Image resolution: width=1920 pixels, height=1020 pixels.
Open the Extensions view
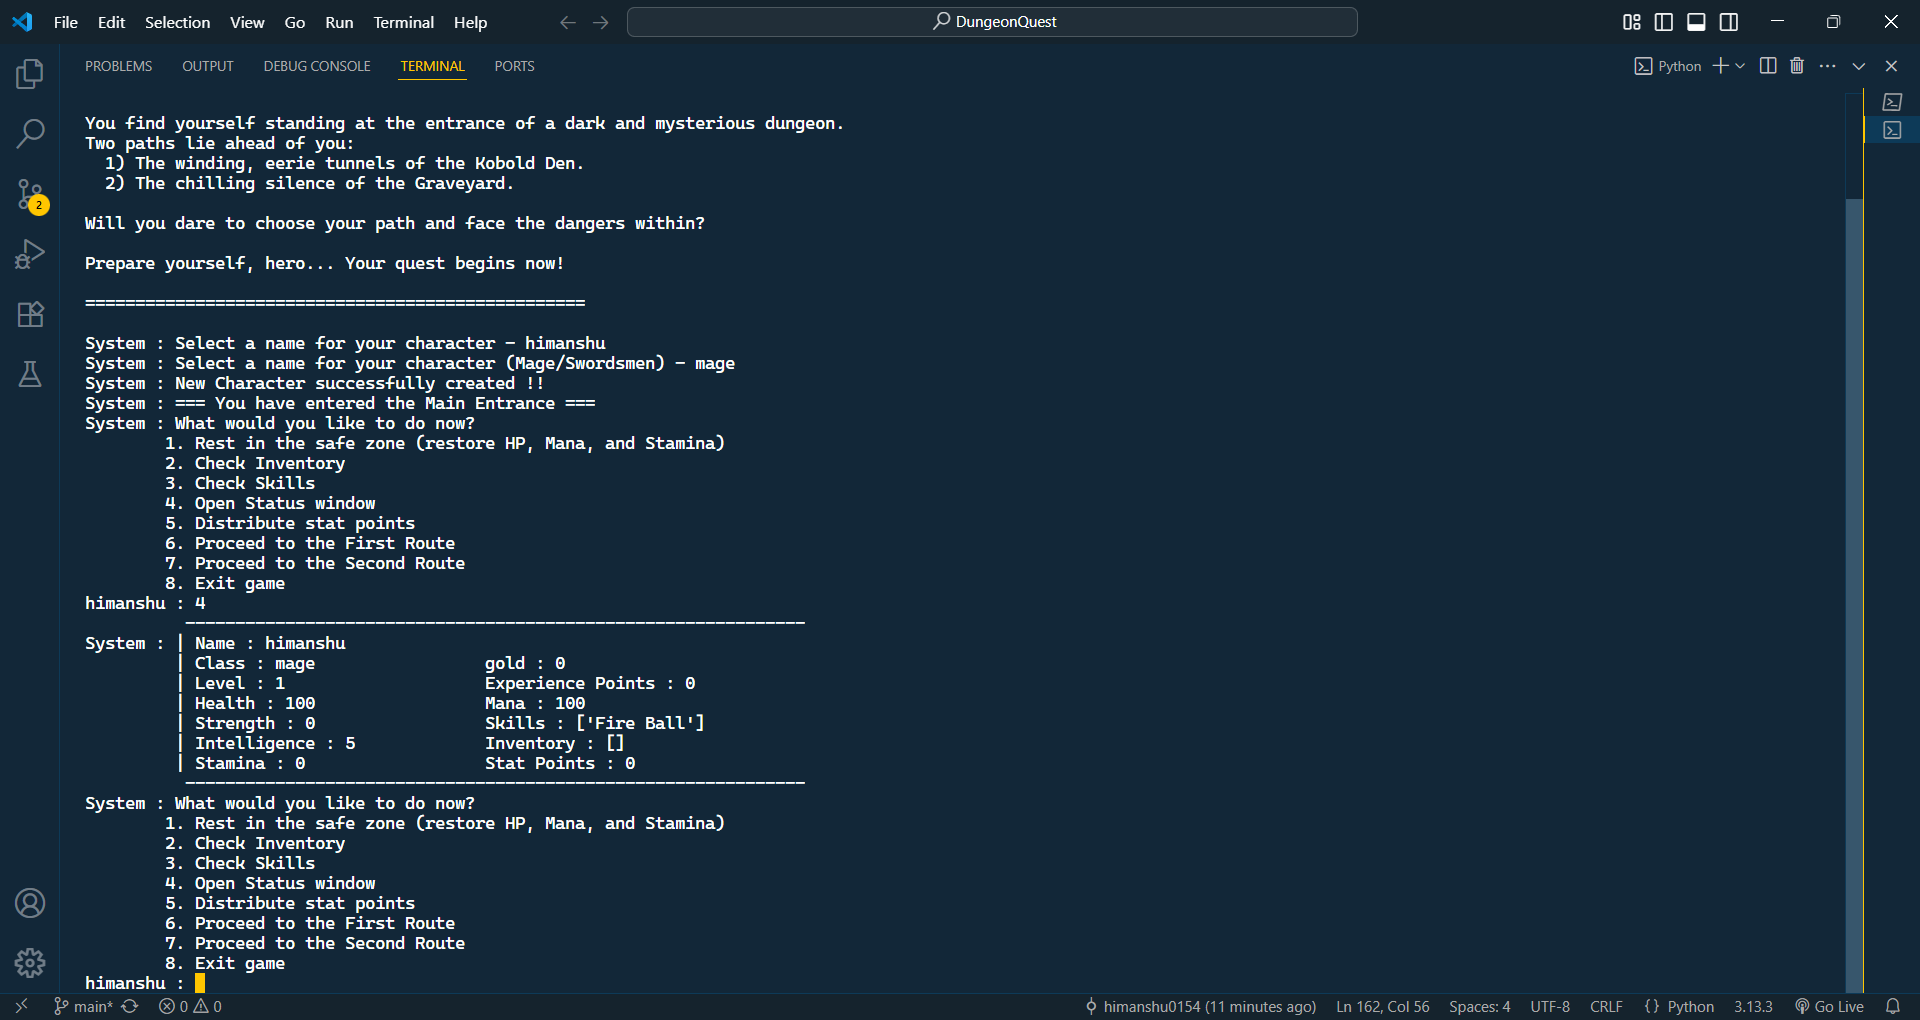pos(30,314)
